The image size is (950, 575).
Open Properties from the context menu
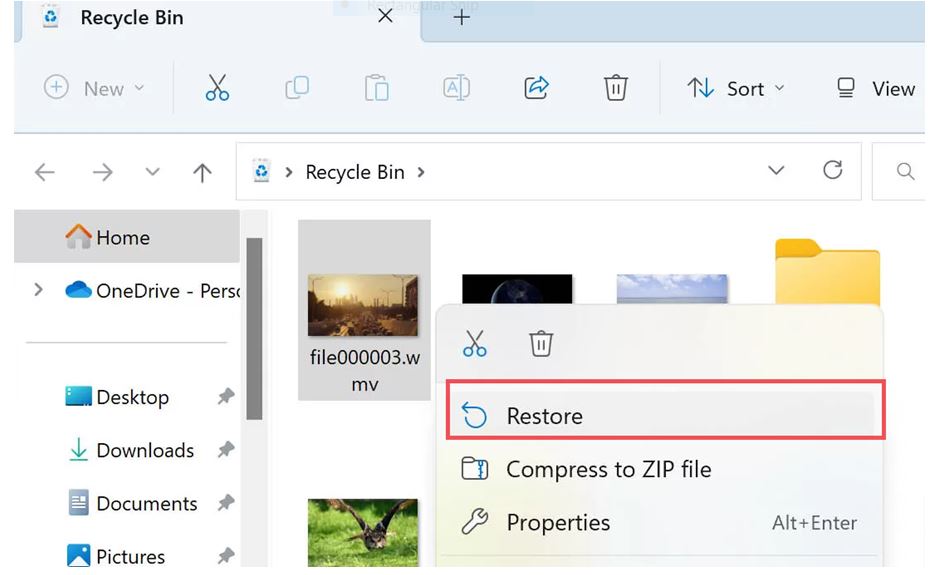click(558, 522)
